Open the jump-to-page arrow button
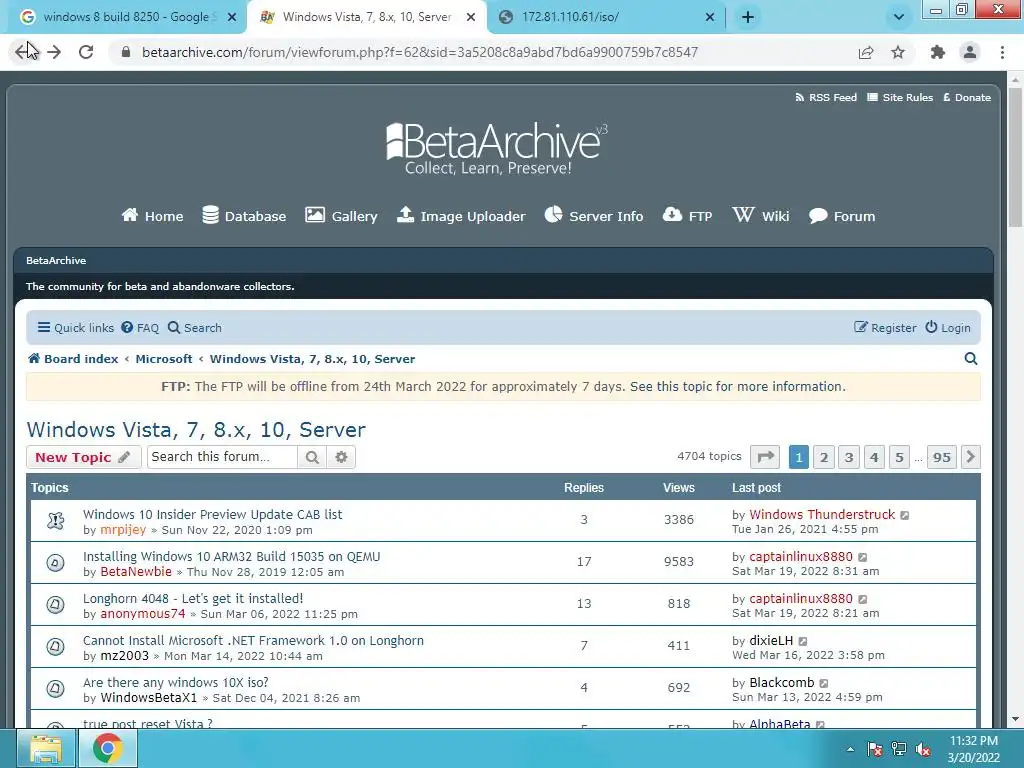Viewport: 1024px width, 768px height. [x=765, y=457]
